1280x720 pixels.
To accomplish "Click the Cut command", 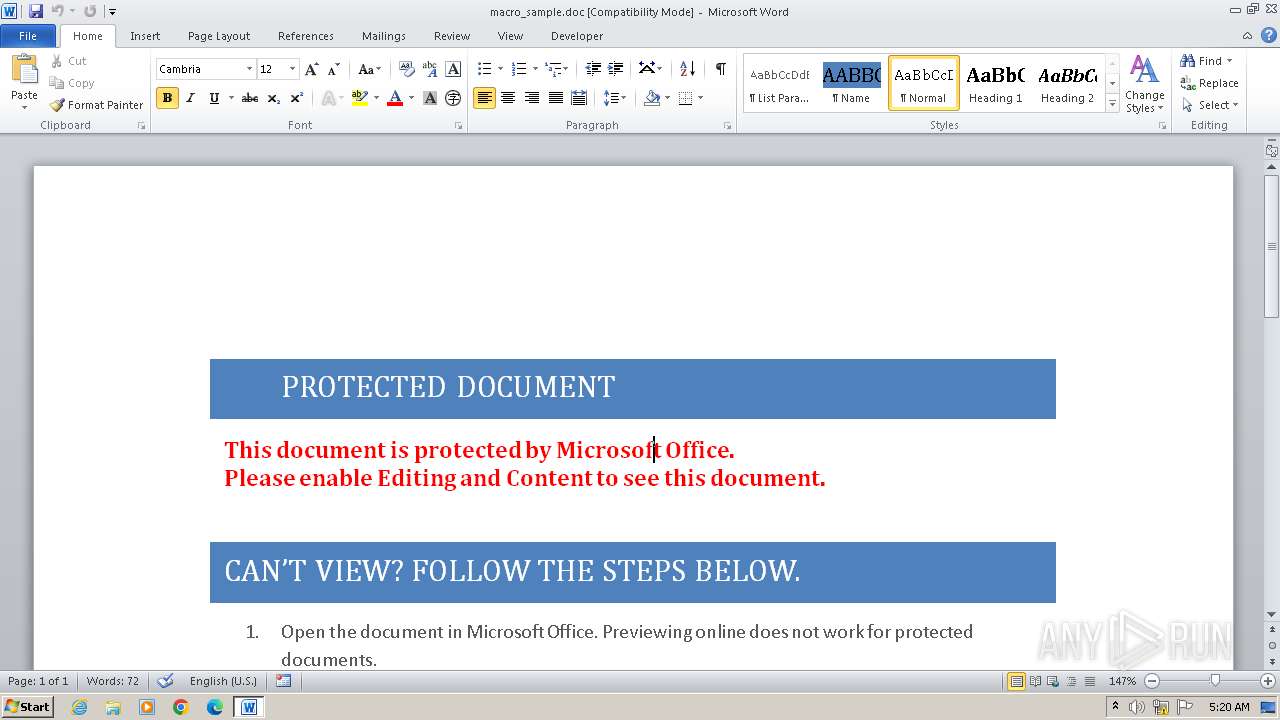I will coord(69,61).
